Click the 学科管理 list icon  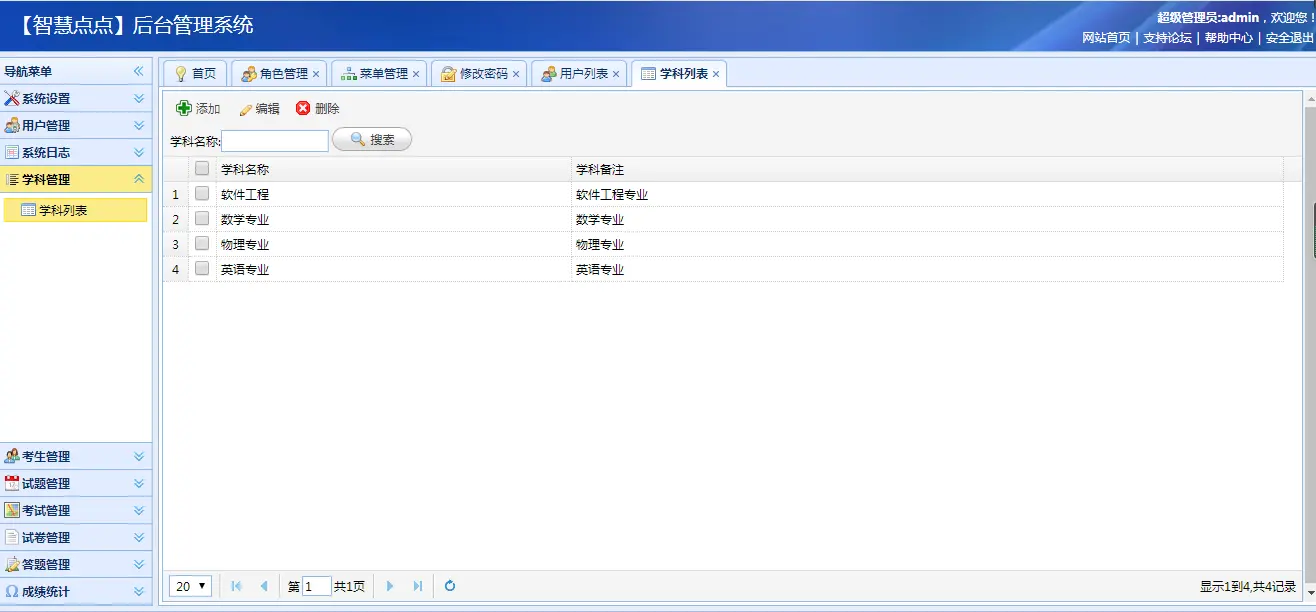[x=12, y=180]
